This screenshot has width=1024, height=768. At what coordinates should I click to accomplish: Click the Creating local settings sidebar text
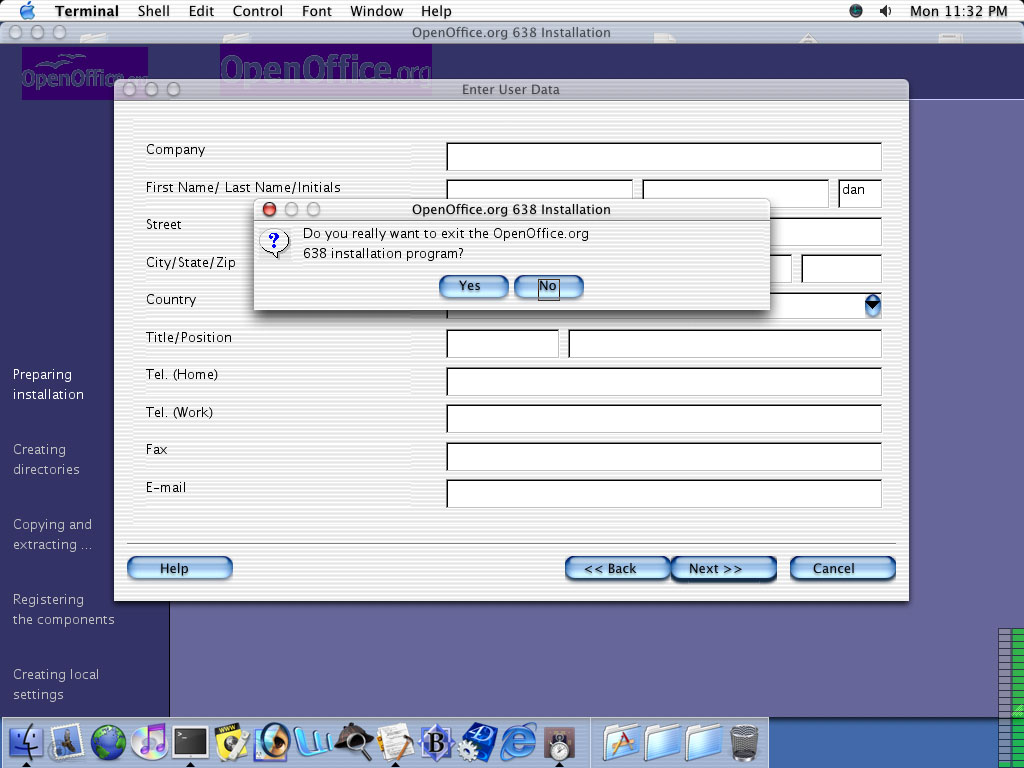coord(56,684)
